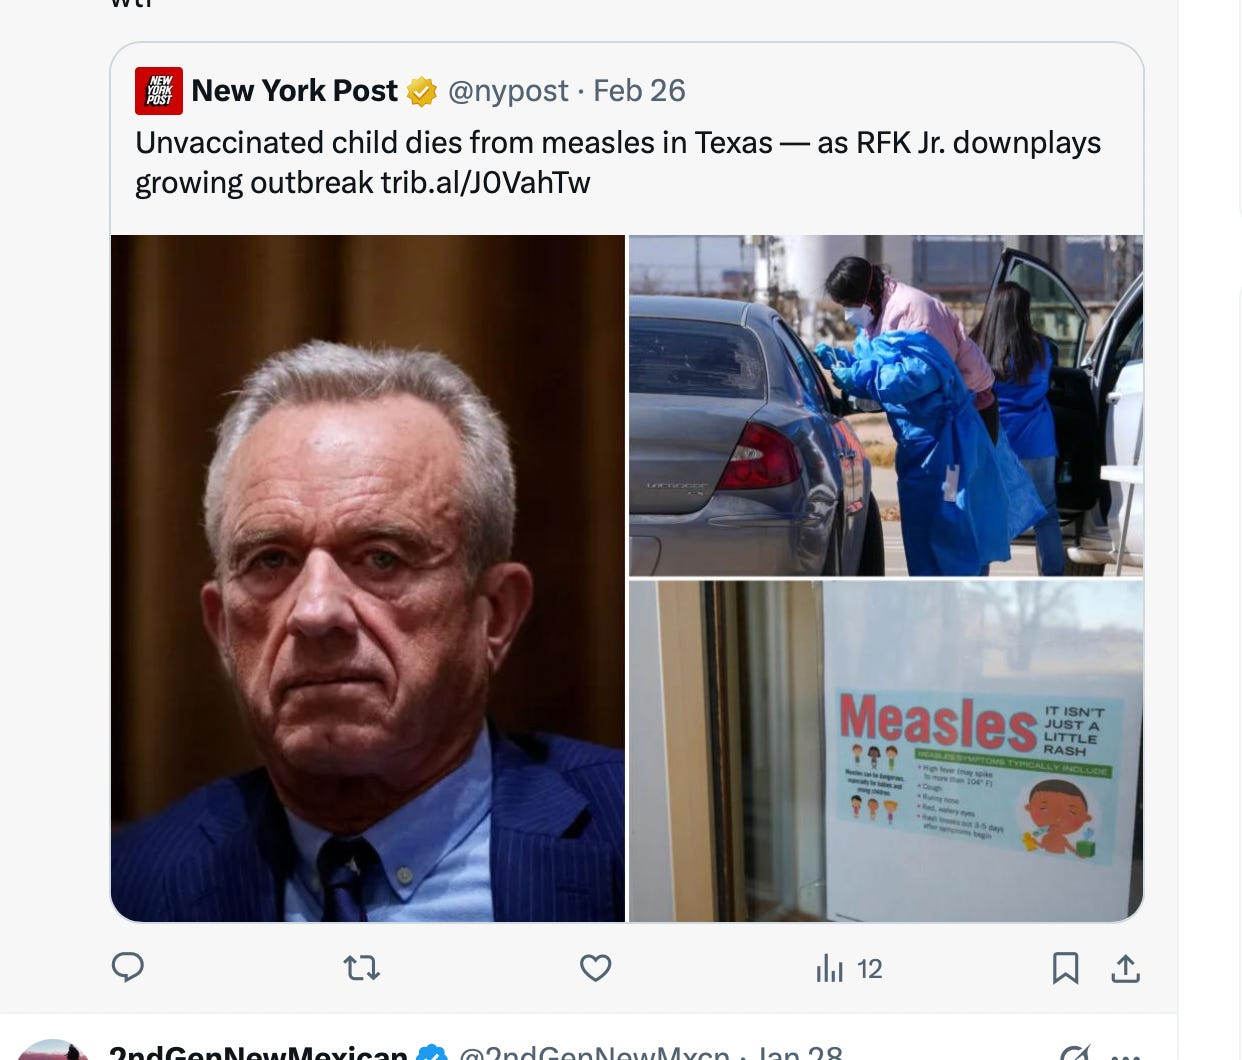The image size is (1242, 1060).
Task: Repost this tweet with retweet icon
Action: coord(361,968)
